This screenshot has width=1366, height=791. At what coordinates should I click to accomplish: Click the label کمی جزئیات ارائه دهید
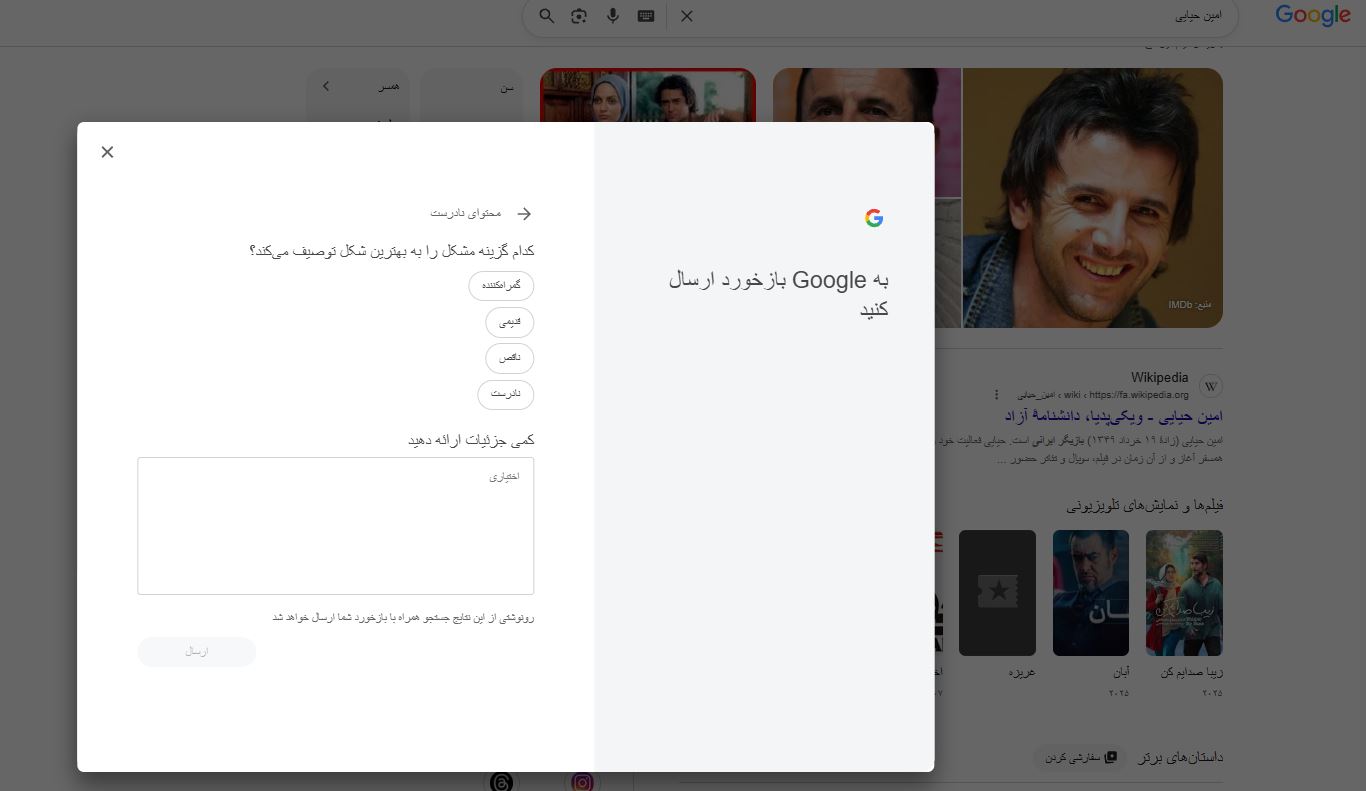471,440
